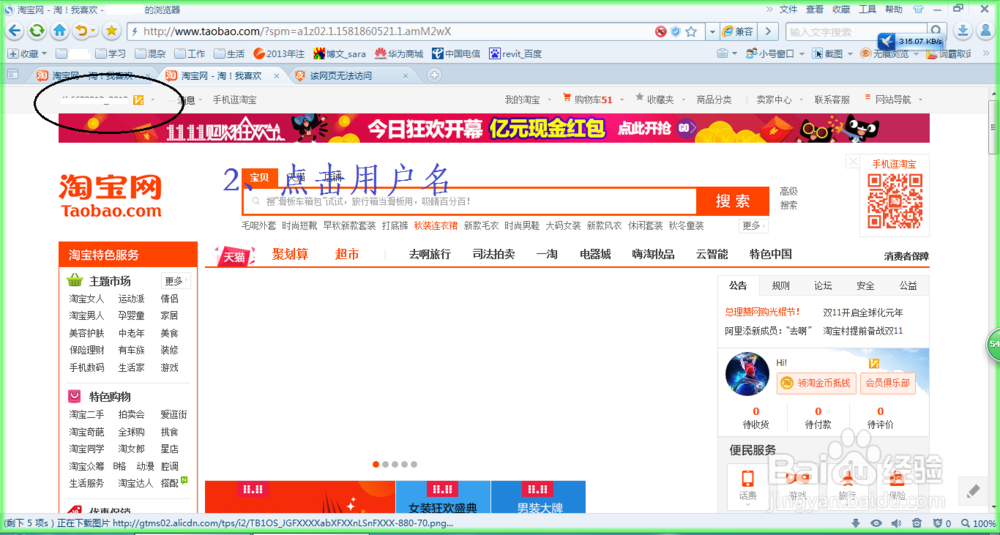Click the Taobao search input field

pyautogui.click(x=469, y=202)
